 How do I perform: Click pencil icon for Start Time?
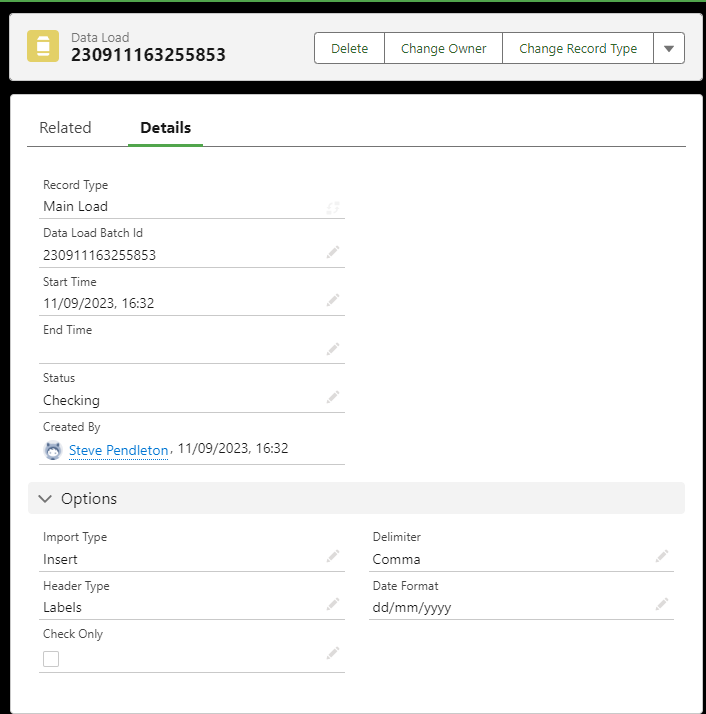pos(333,300)
